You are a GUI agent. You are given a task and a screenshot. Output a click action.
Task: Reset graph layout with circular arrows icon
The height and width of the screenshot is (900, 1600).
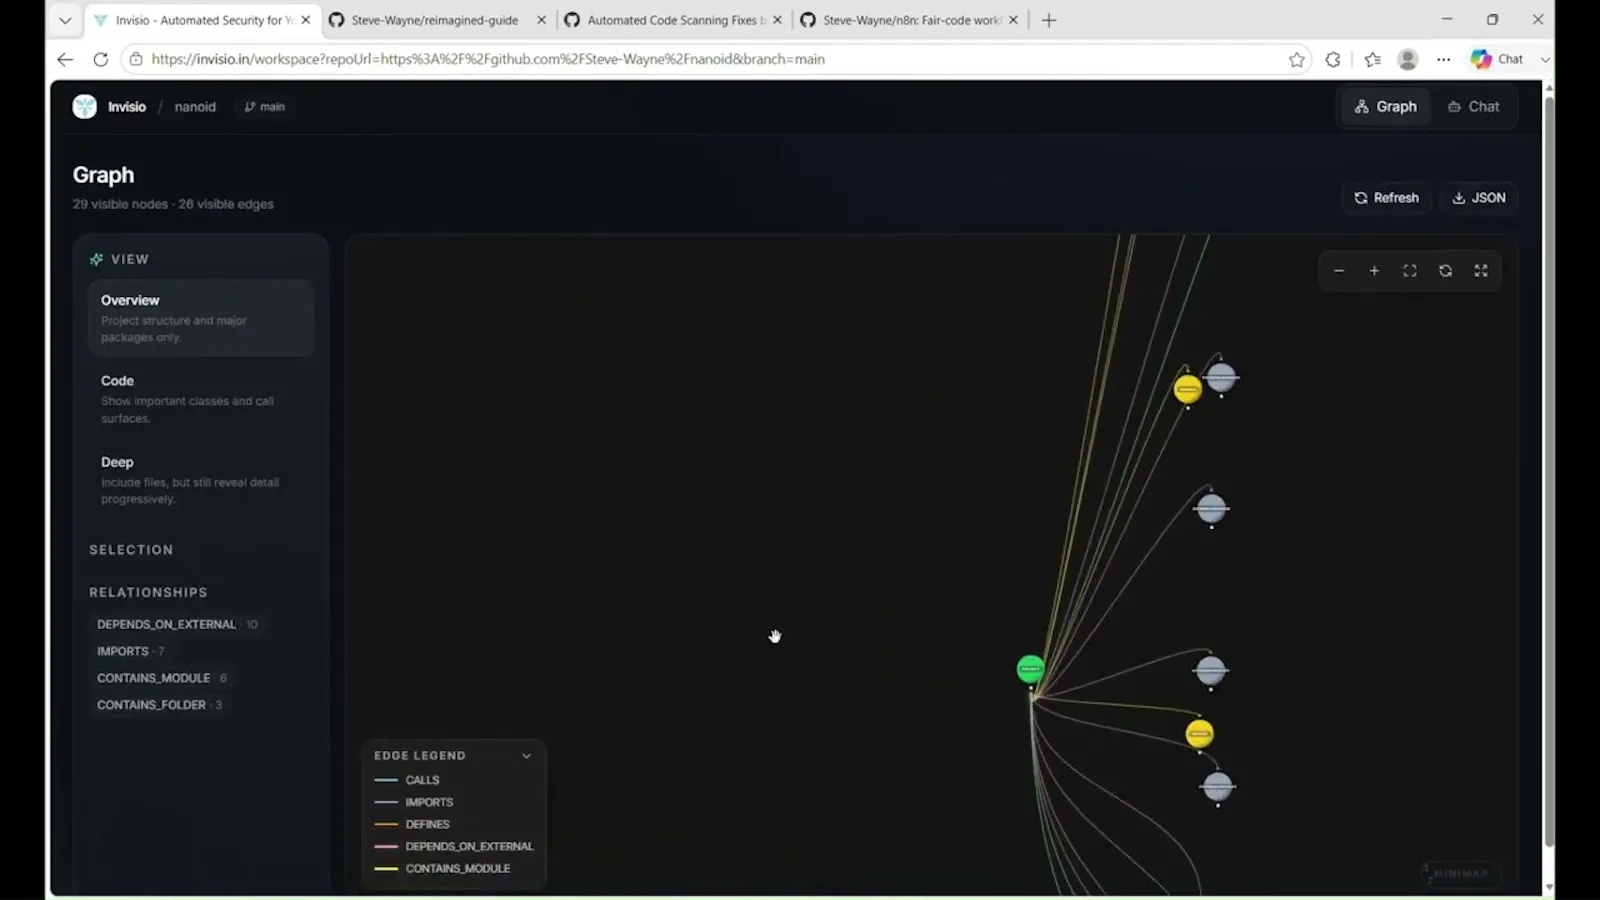pos(1445,271)
